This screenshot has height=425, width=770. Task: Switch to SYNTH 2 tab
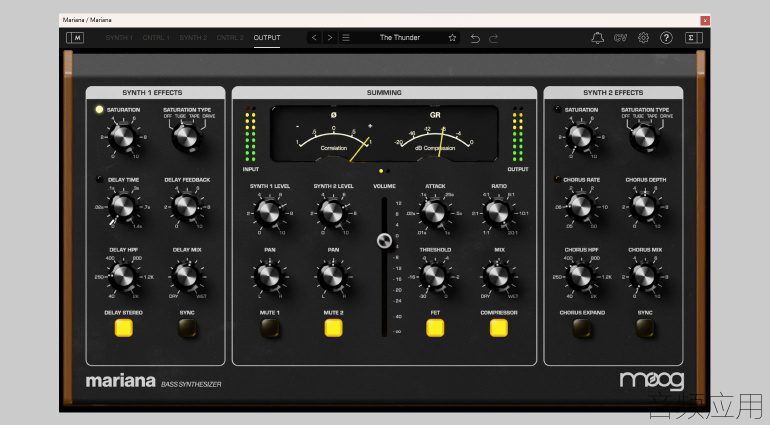coord(193,38)
